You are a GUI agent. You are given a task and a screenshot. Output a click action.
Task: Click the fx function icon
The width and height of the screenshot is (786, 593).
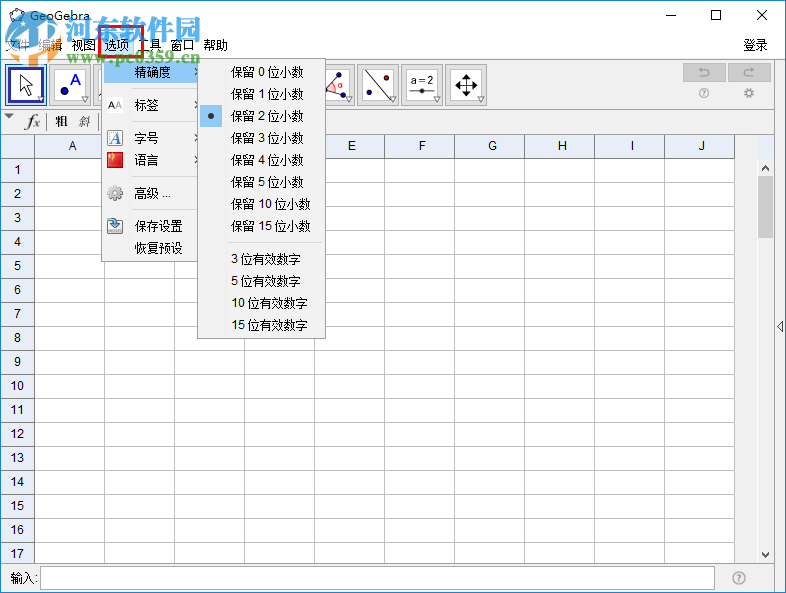[33, 121]
